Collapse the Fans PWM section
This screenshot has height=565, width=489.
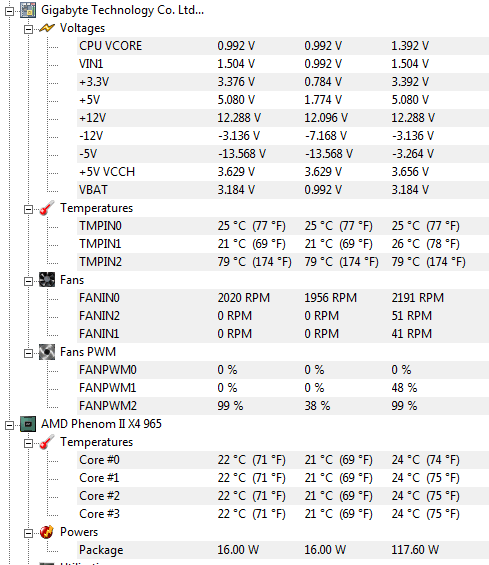click(28, 353)
